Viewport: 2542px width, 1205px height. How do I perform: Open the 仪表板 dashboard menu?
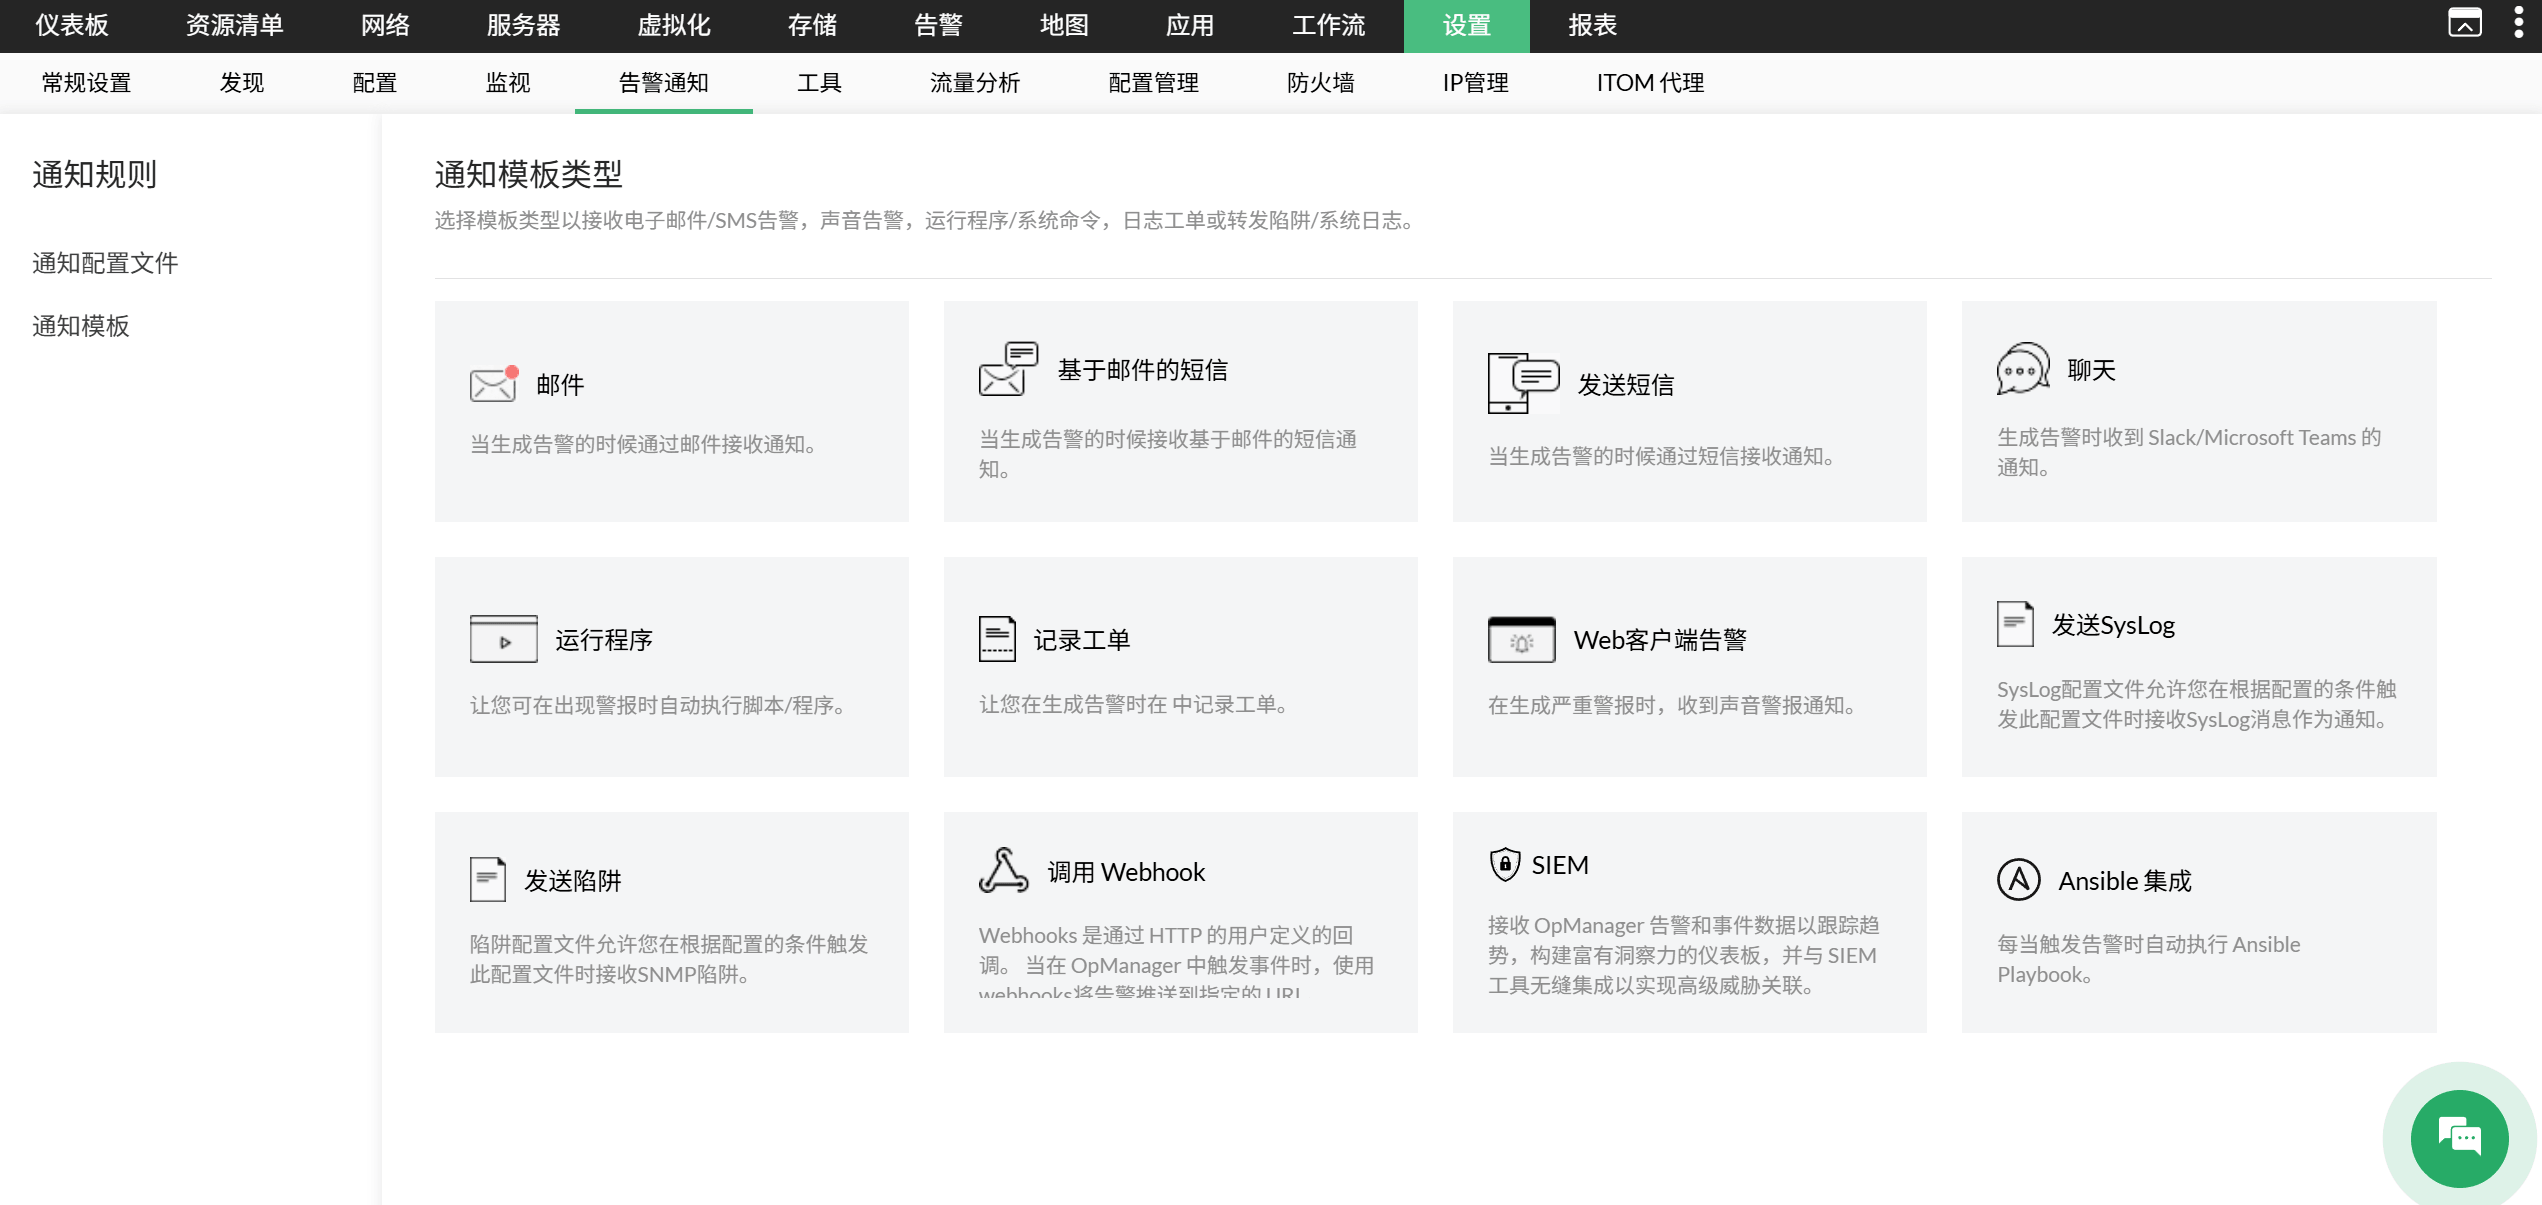pyautogui.click(x=72, y=25)
